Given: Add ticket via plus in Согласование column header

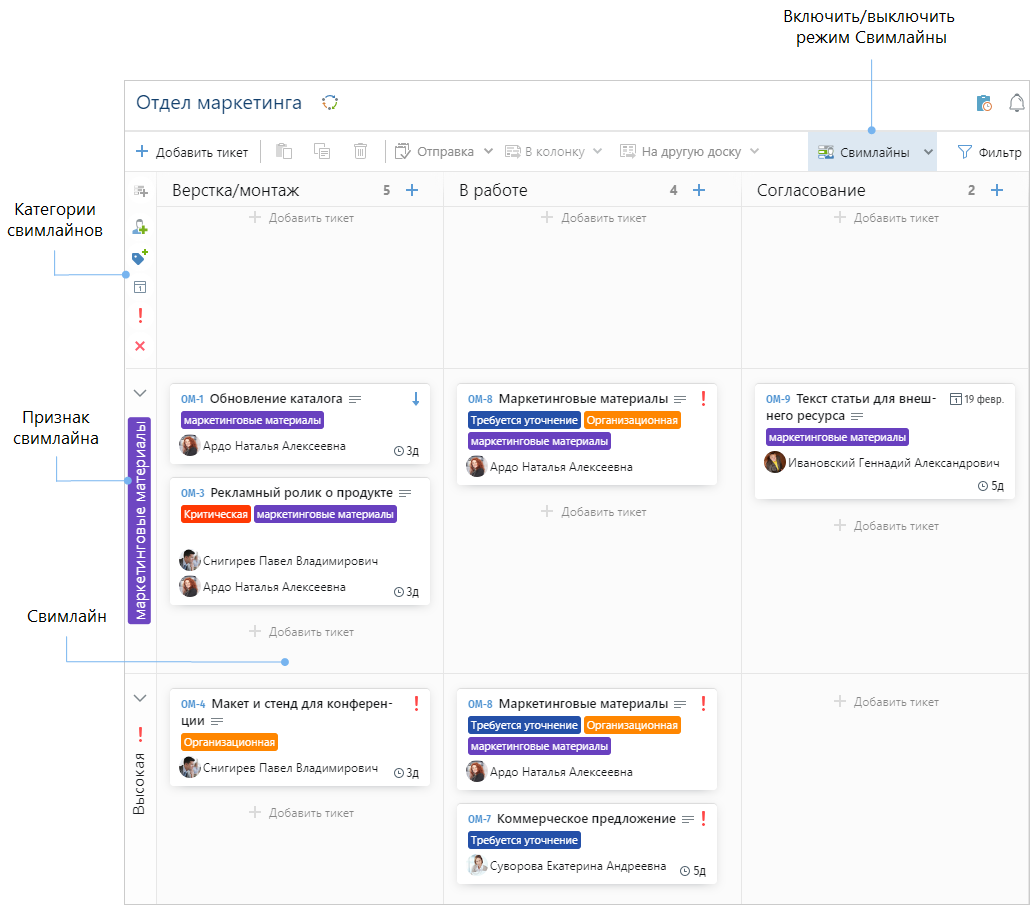Looking at the screenshot, I should coord(996,190).
